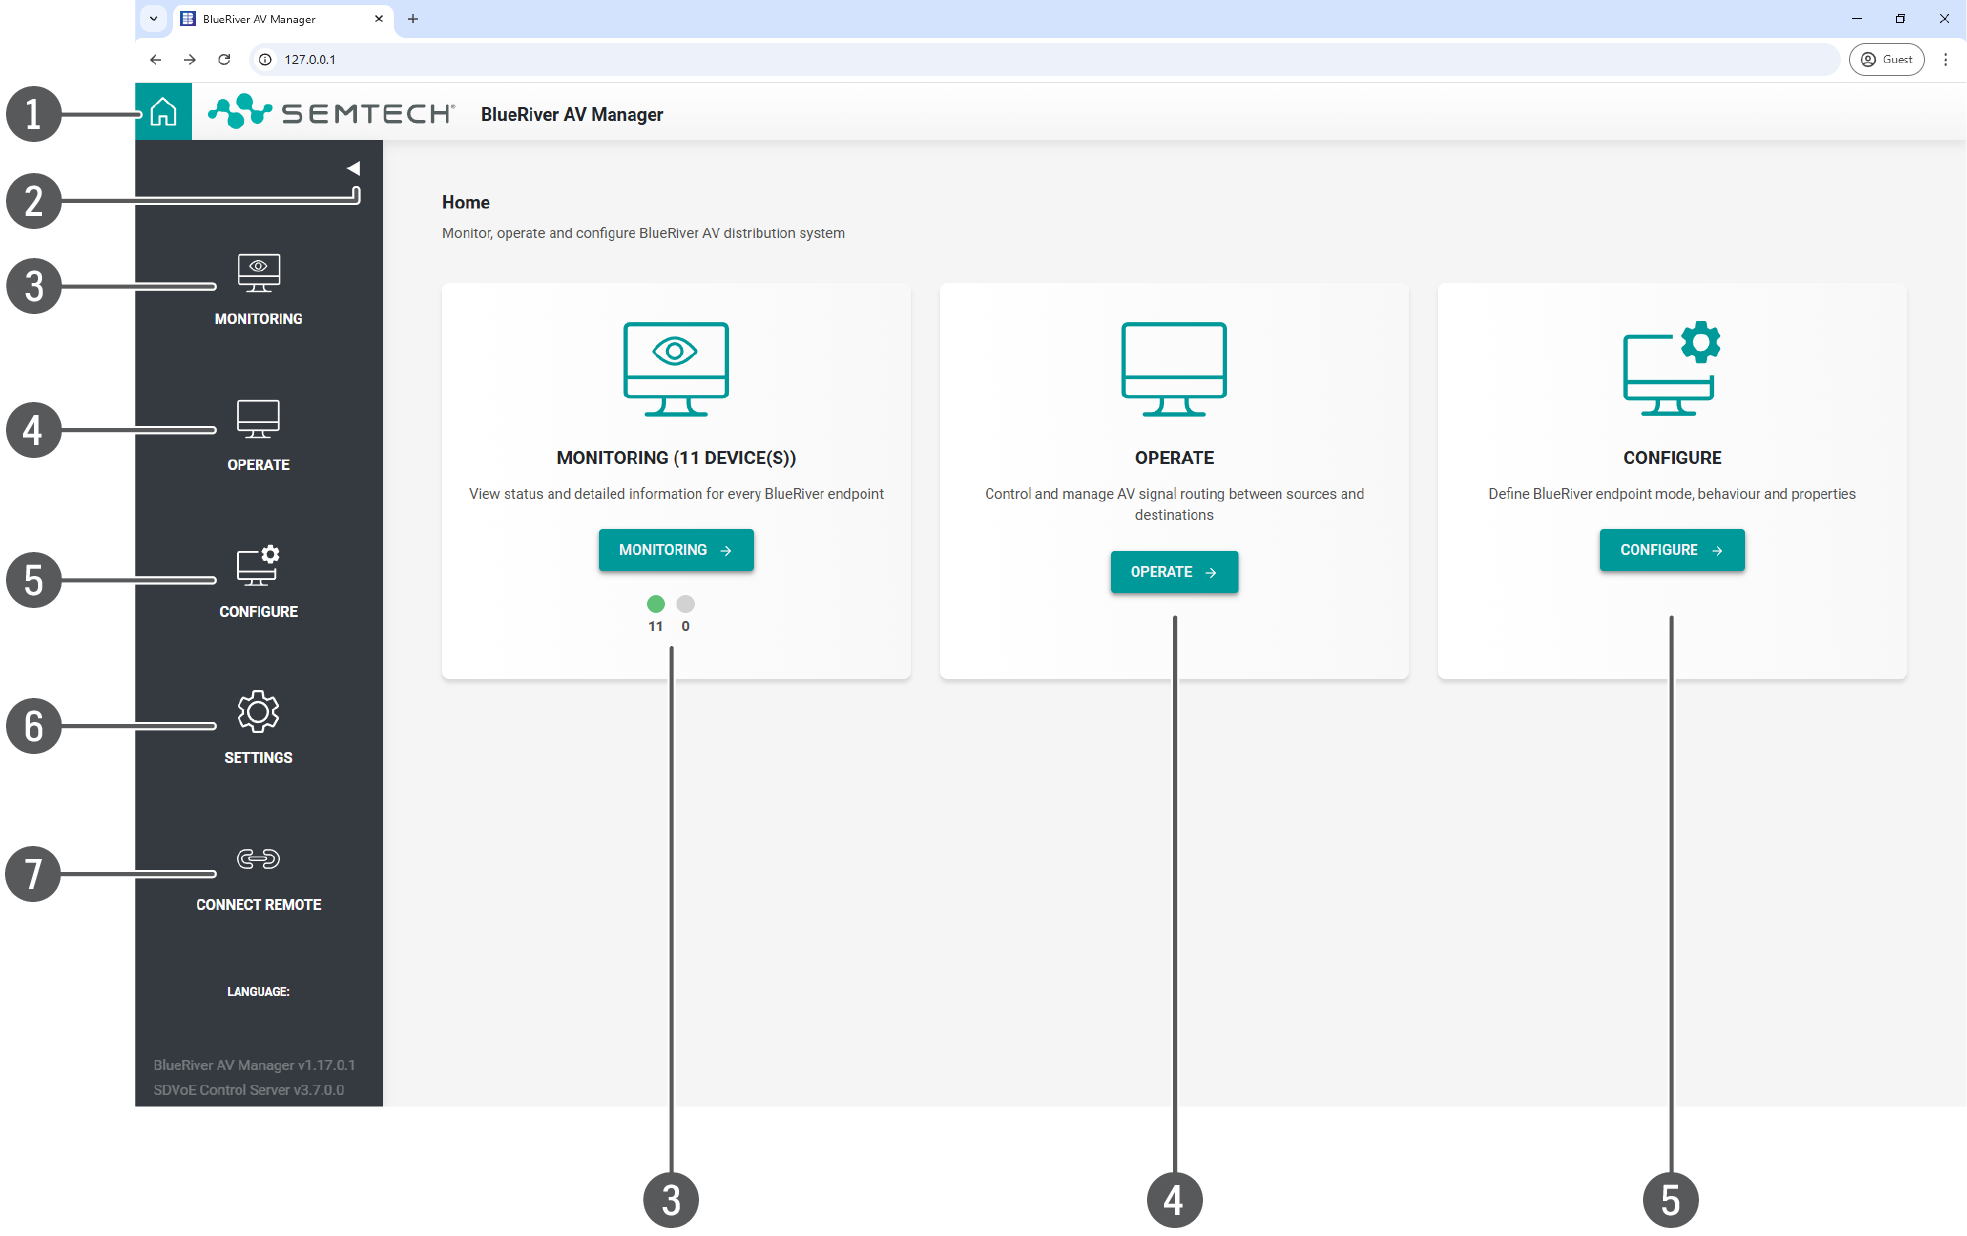Open Operate from the sidebar icon
This screenshot has height=1236, width=1967.
point(258,419)
